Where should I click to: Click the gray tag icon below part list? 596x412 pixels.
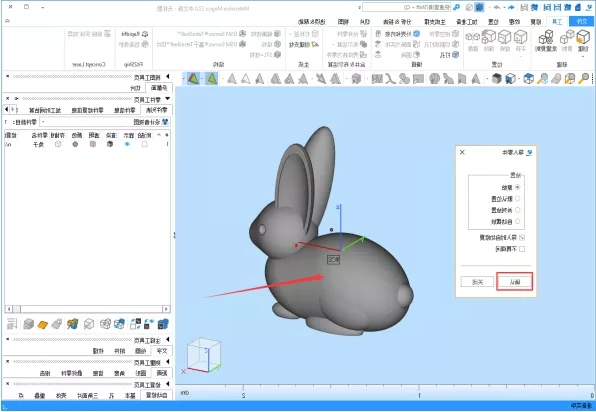click(x=57, y=324)
